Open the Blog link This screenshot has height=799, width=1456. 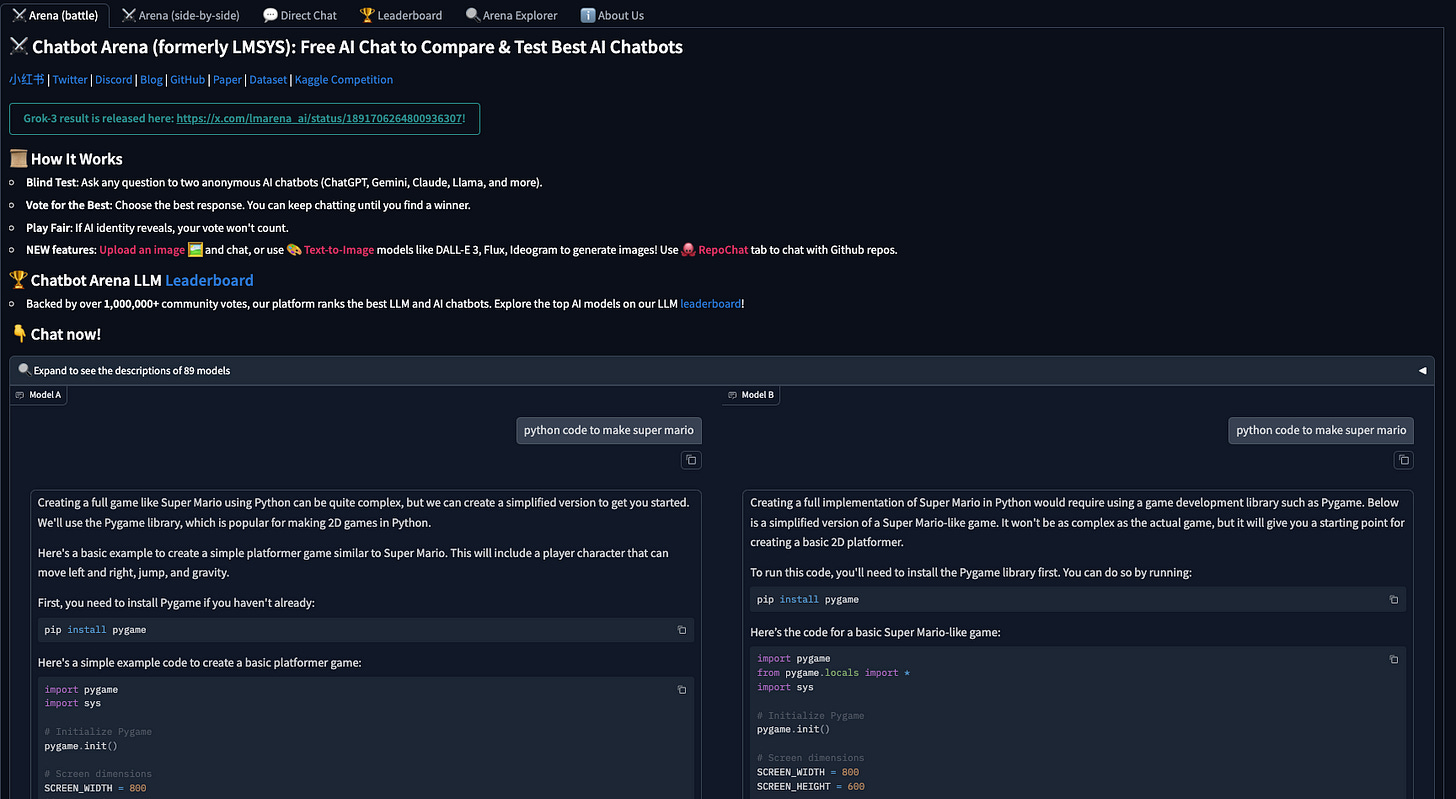[x=151, y=80]
